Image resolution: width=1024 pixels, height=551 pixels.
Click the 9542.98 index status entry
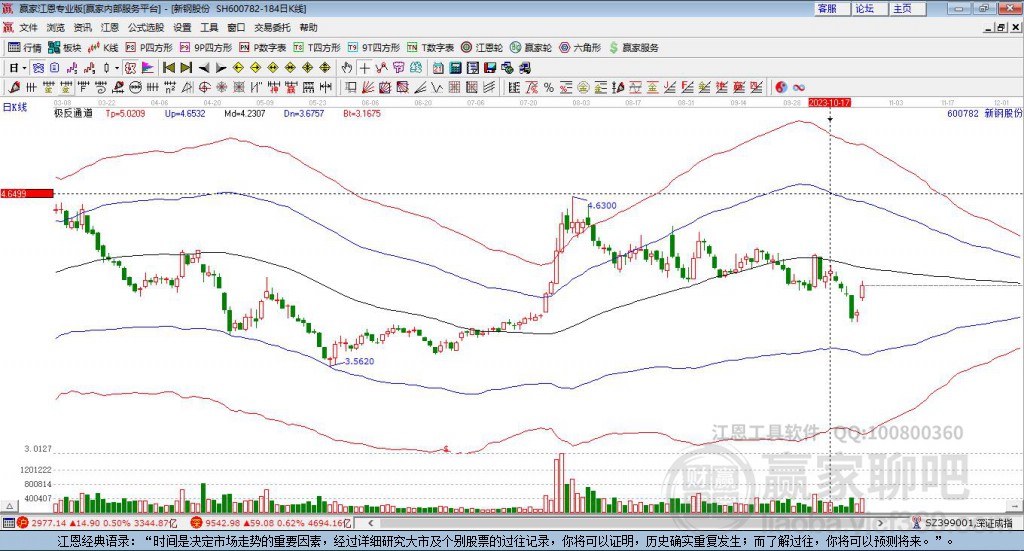point(272,523)
